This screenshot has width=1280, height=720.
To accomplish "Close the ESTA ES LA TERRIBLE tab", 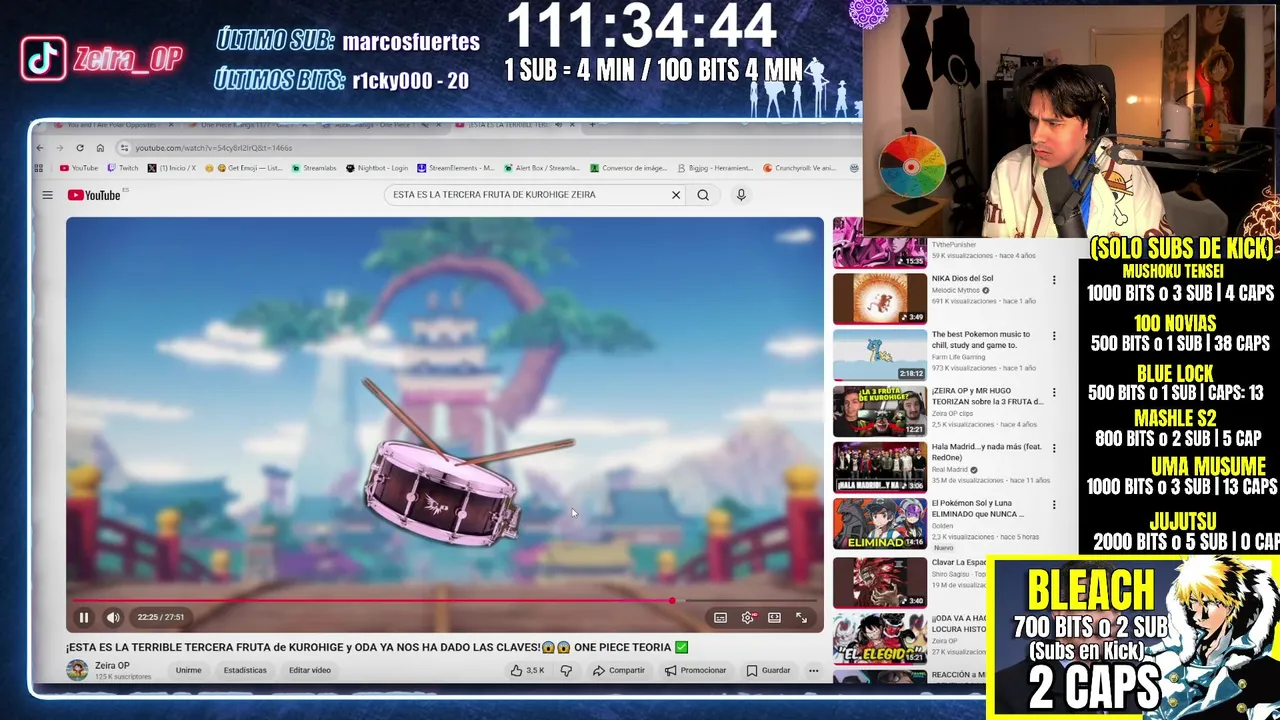I will pos(572,125).
